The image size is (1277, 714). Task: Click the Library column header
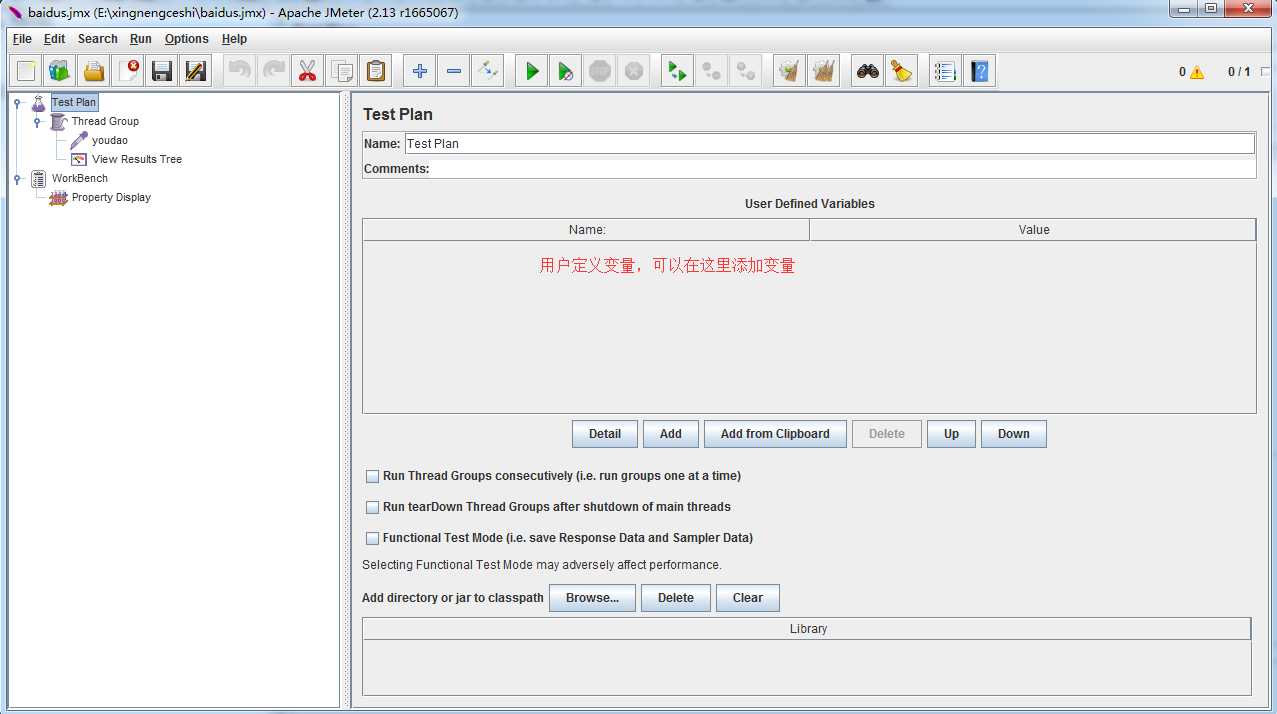coord(807,629)
